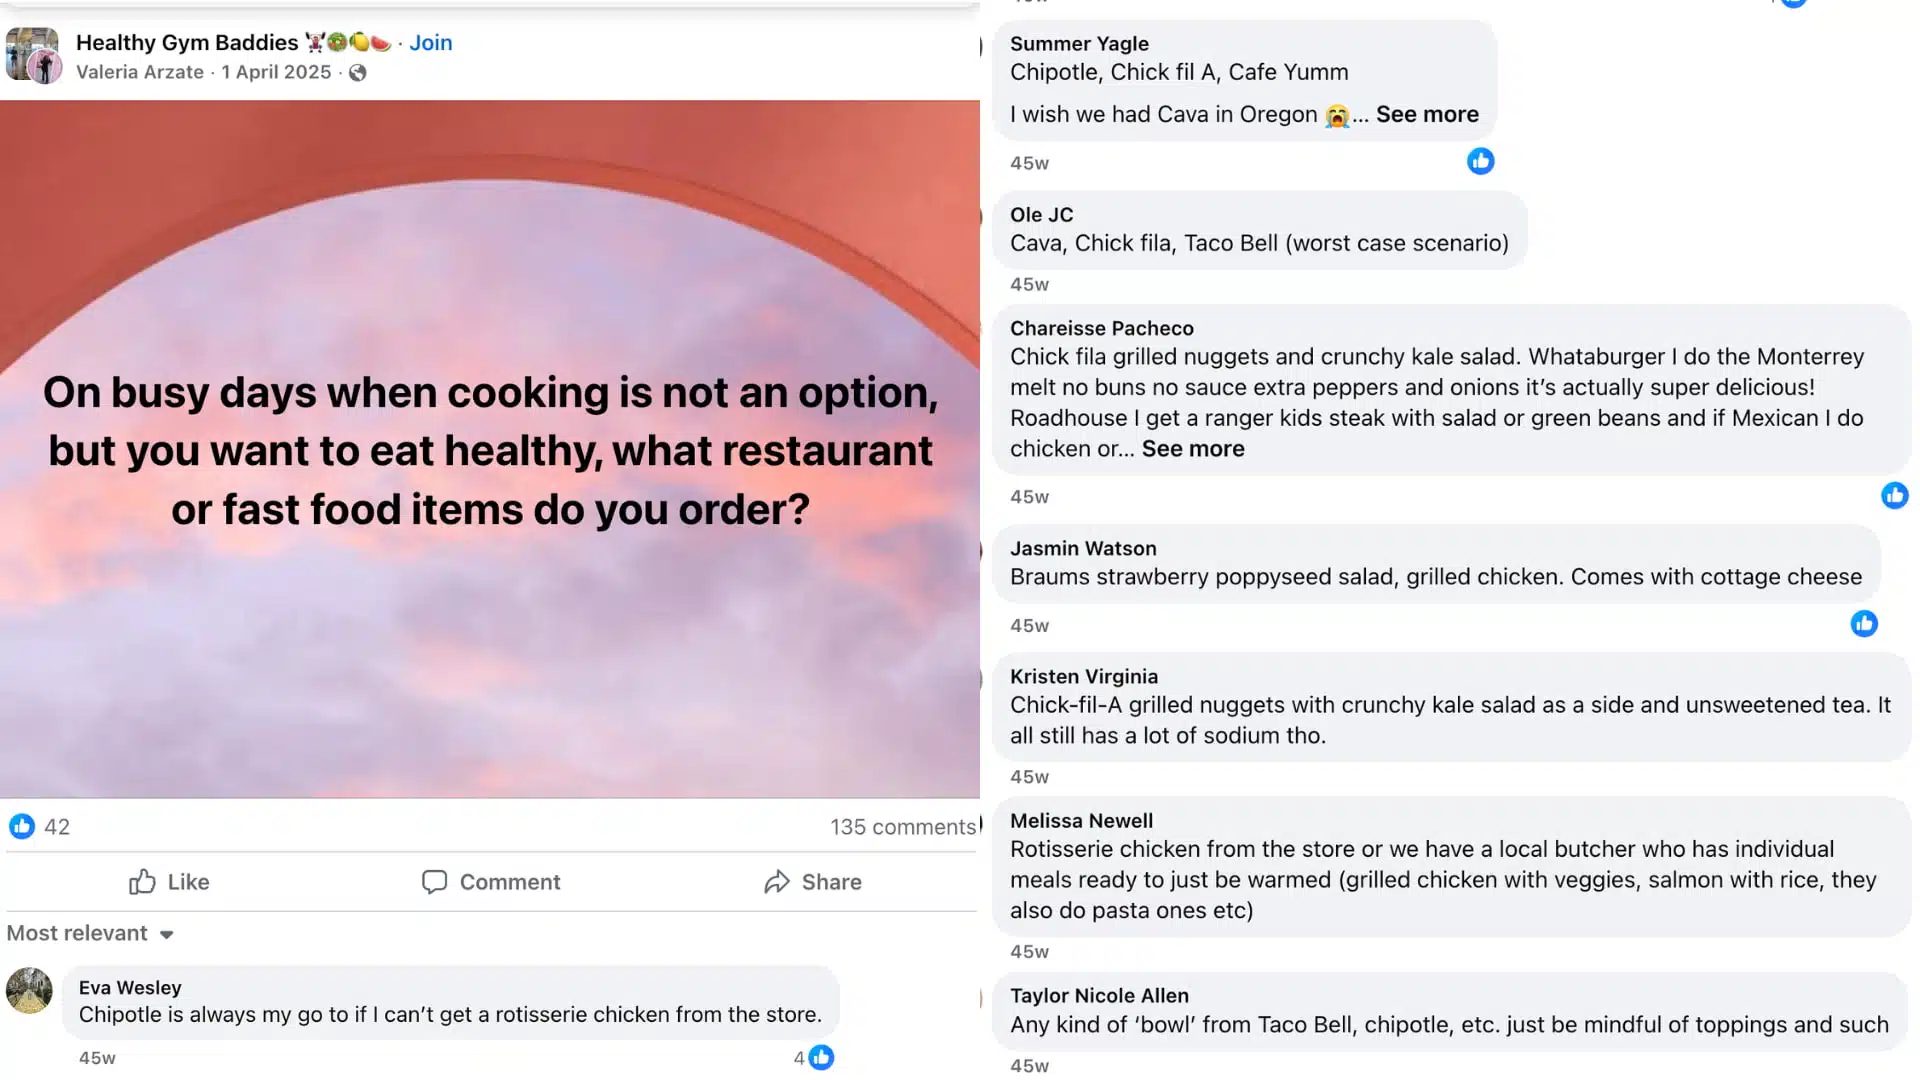
Task: Expand Summer Yagle's comment with See more
Action: 1427,114
